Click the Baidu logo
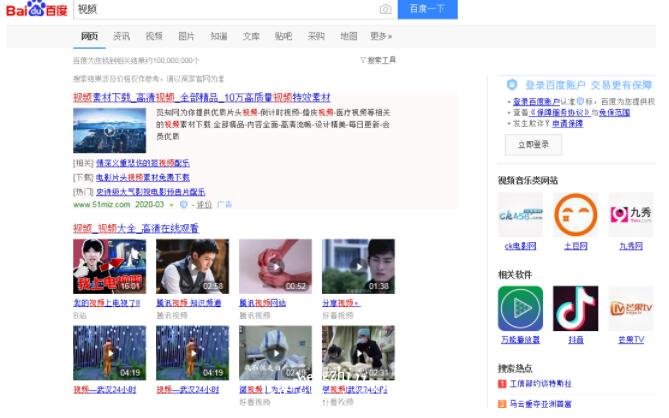 pyautogui.click(x=36, y=10)
